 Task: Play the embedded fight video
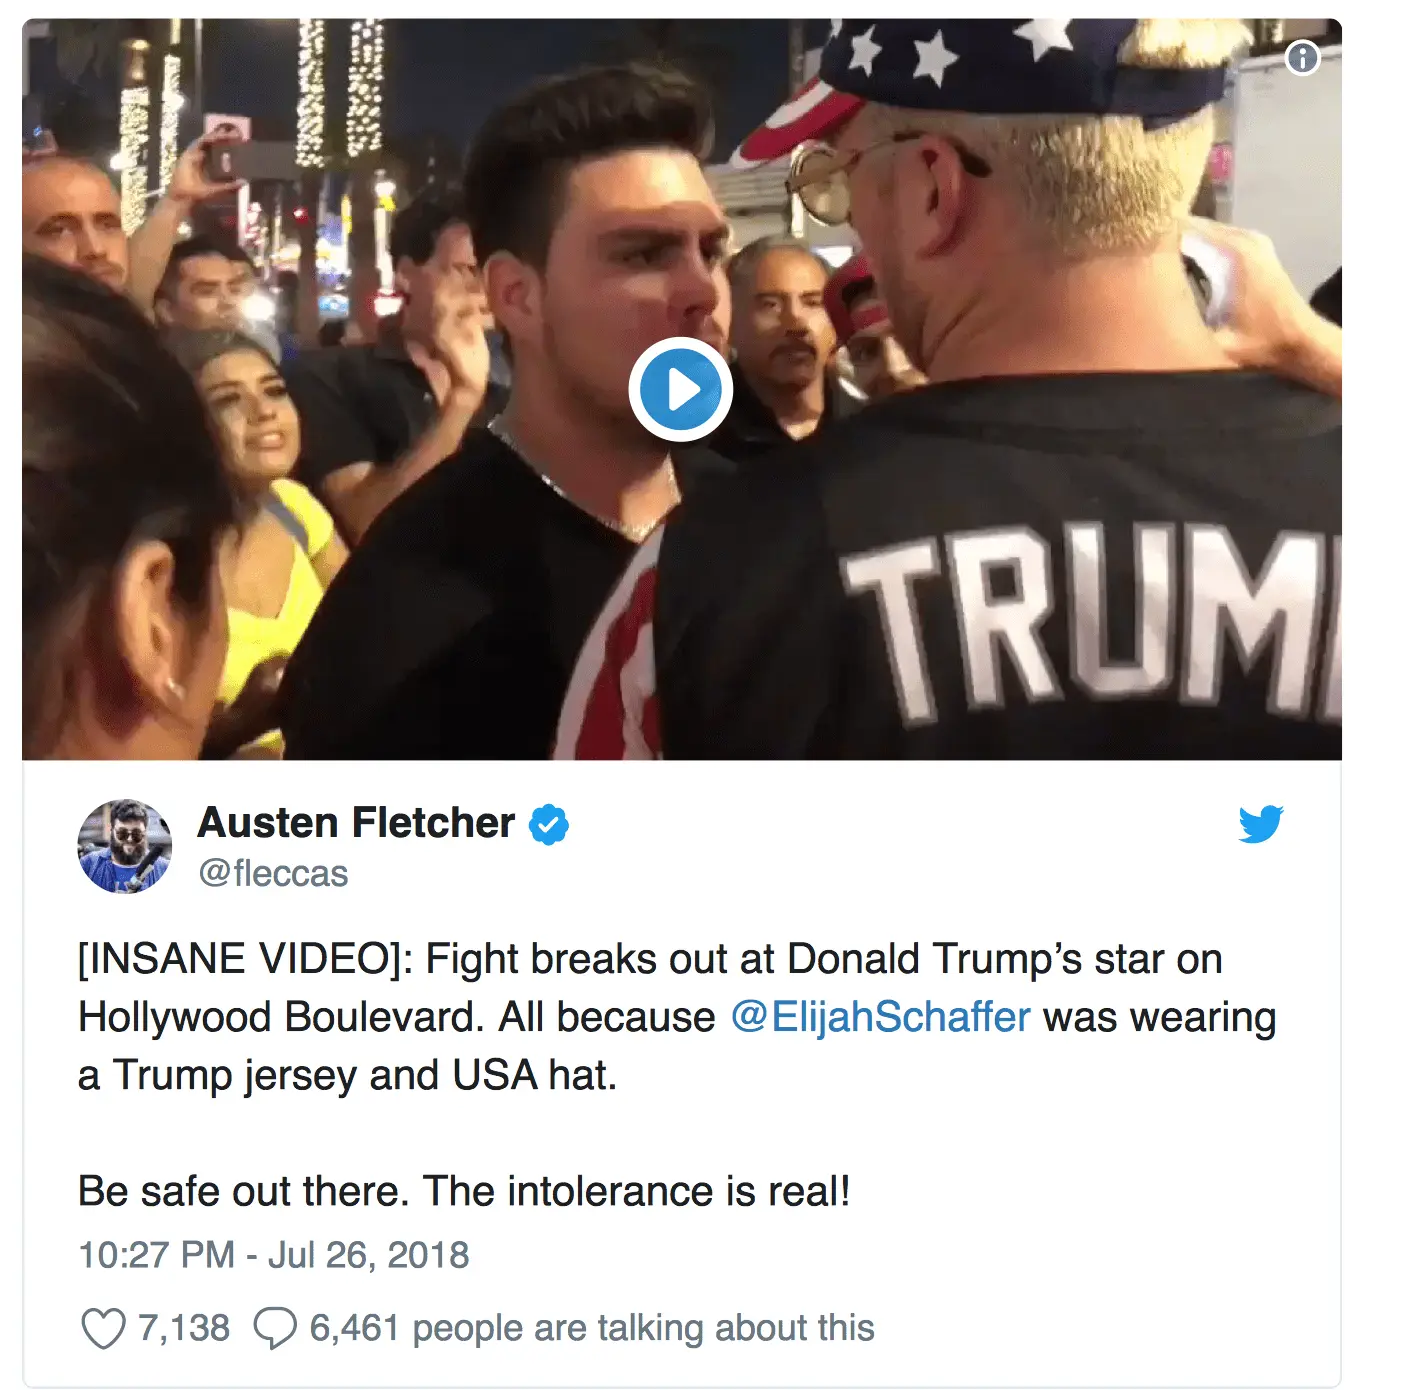(680, 389)
